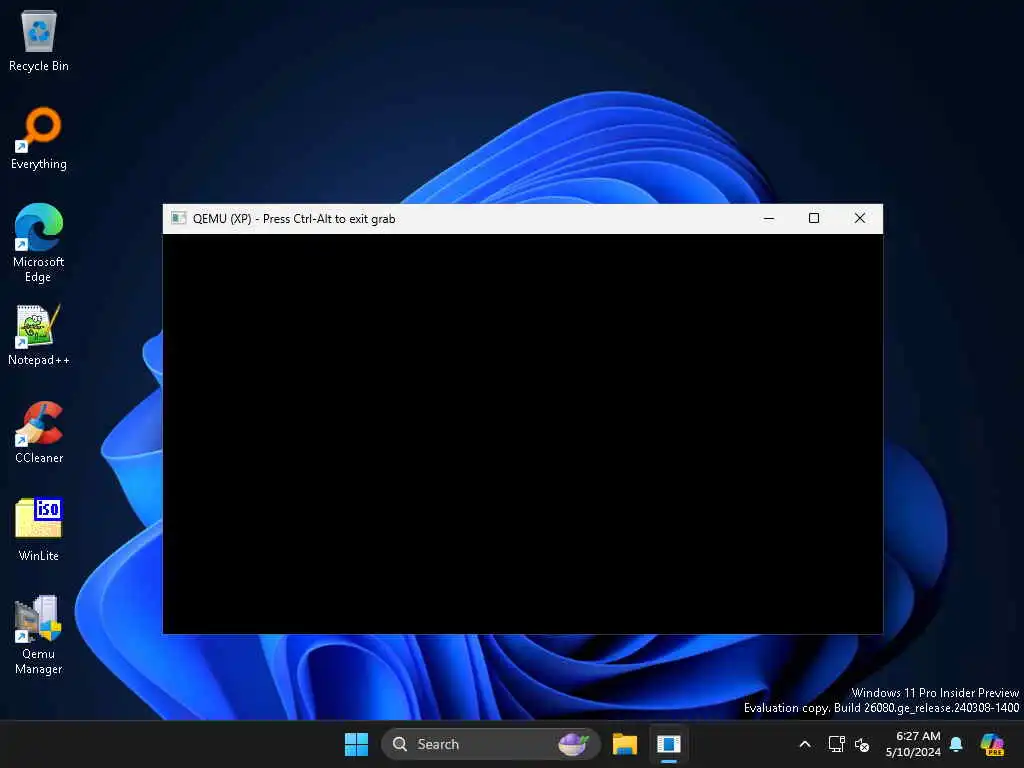Open the Windows Start menu

coord(357,744)
